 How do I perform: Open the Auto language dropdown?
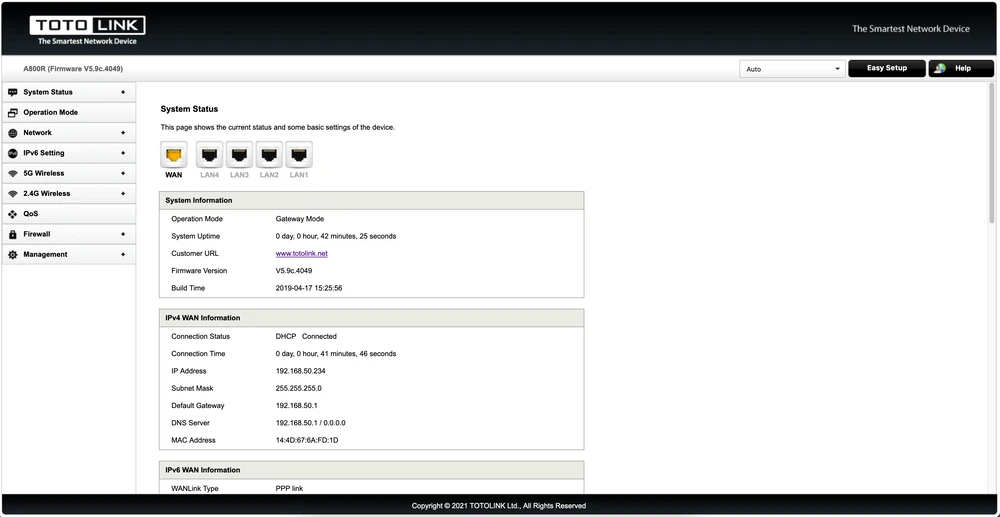792,69
